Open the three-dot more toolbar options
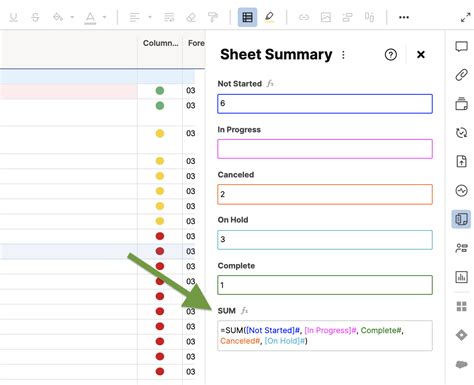Screen dimensions: 474x385 coord(404,17)
